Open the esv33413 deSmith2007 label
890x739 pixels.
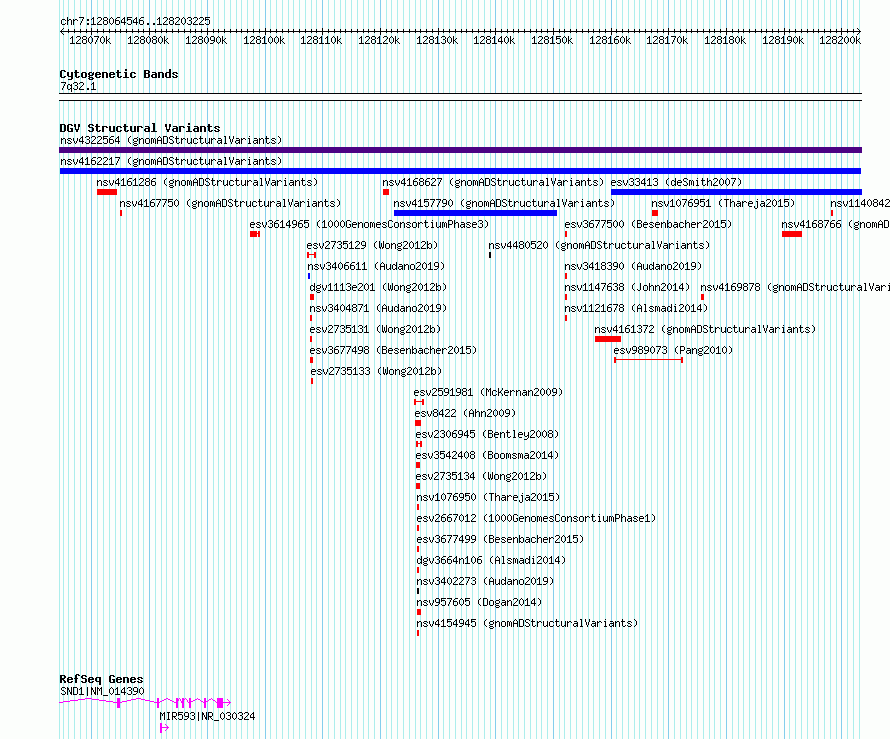676,182
